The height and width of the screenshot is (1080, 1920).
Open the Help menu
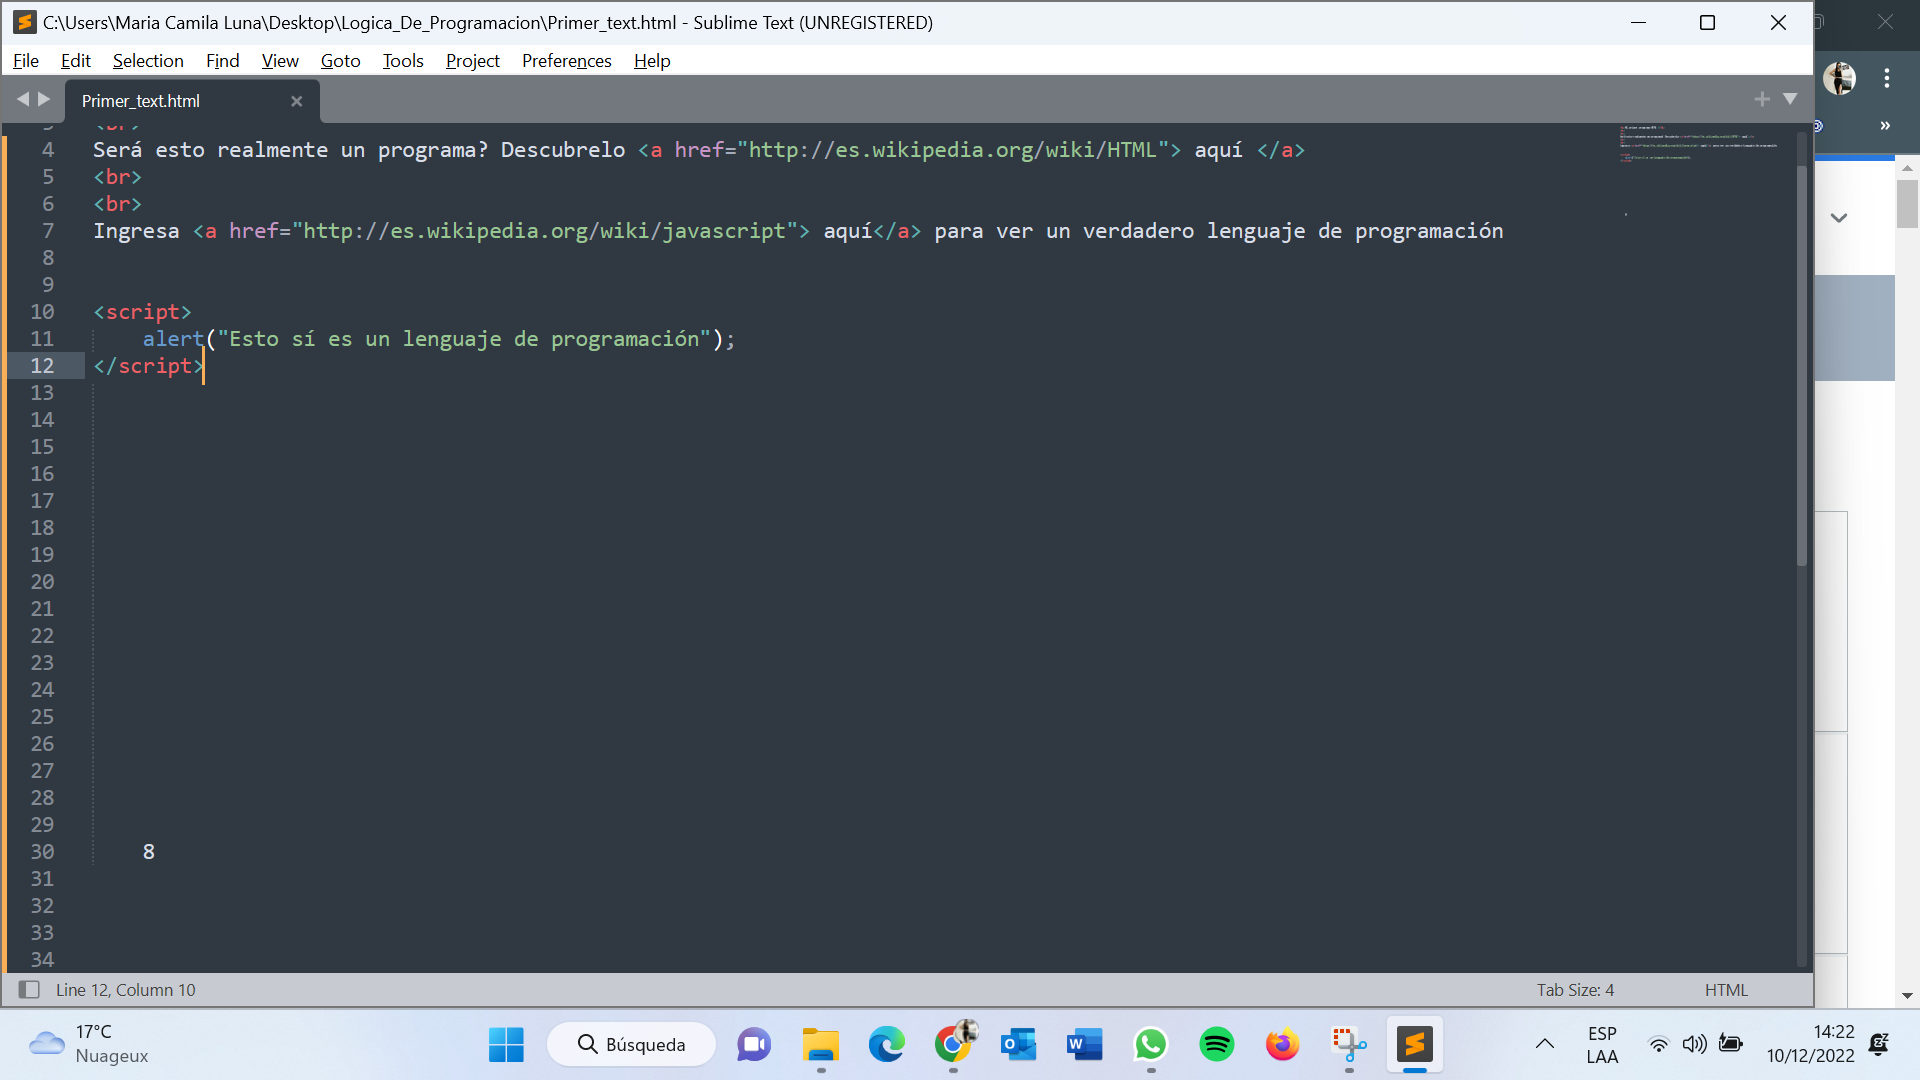(x=652, y=61)
